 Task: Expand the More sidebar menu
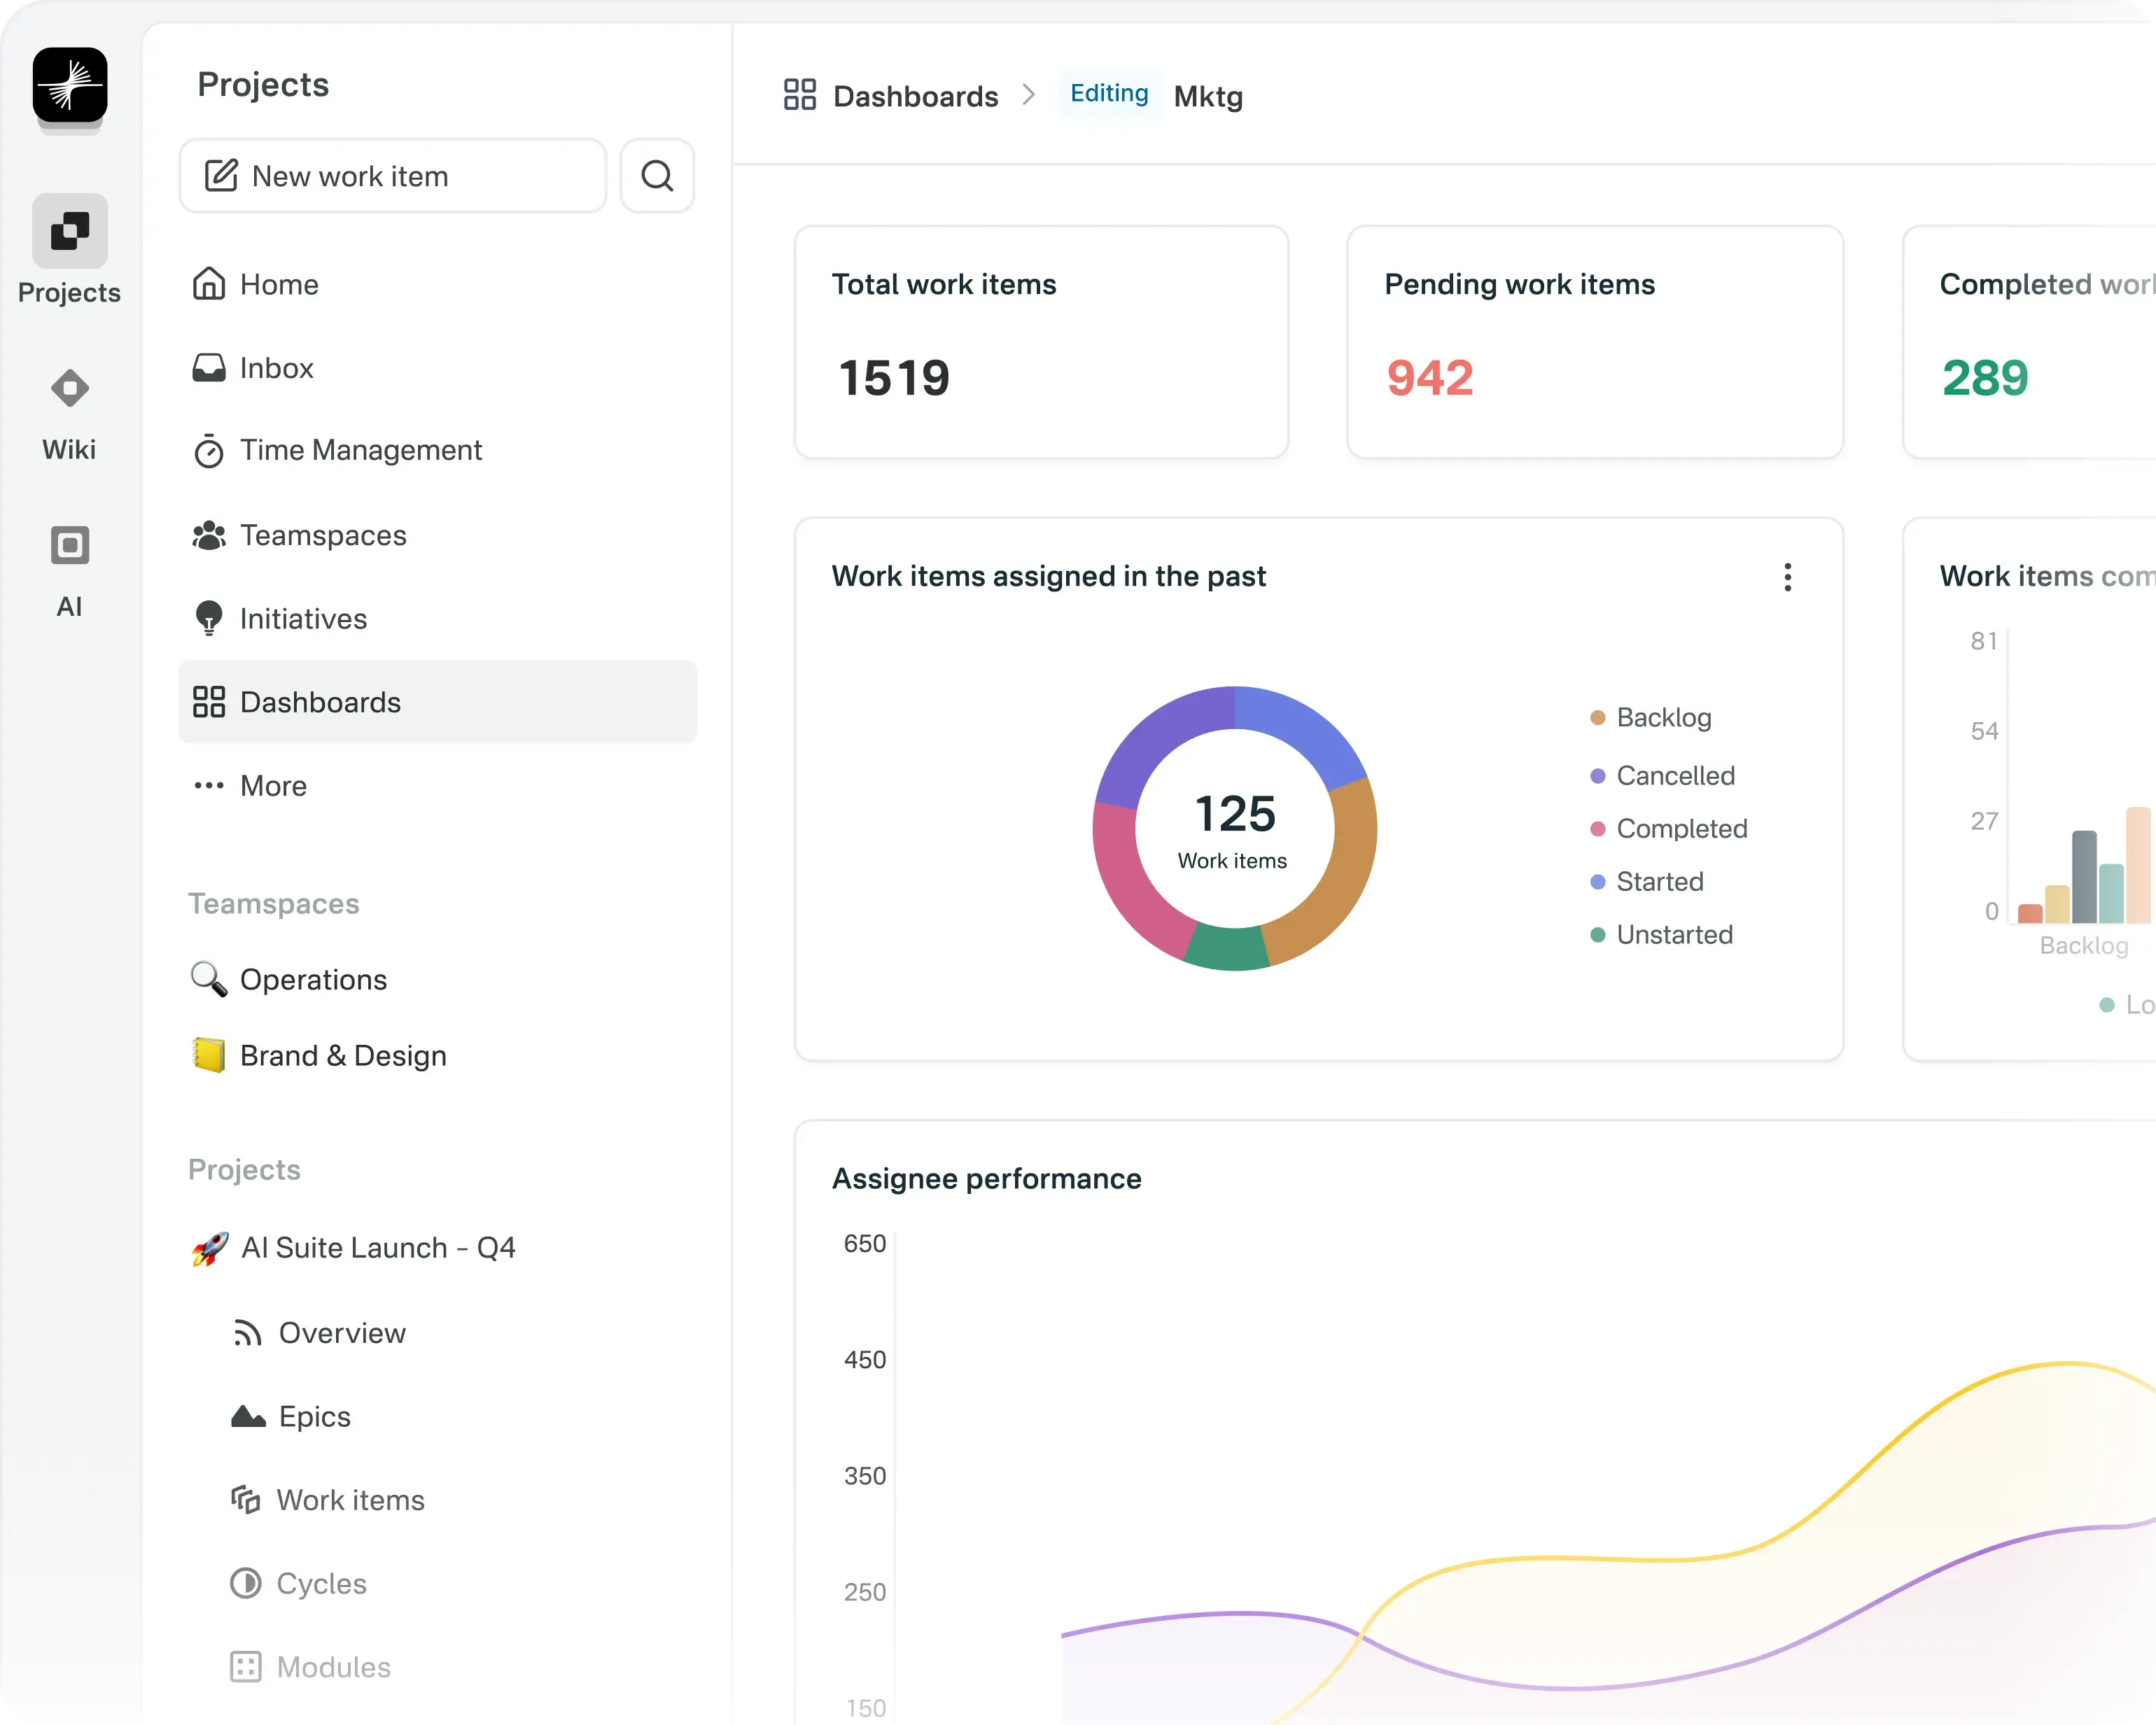tap(272, 786)
